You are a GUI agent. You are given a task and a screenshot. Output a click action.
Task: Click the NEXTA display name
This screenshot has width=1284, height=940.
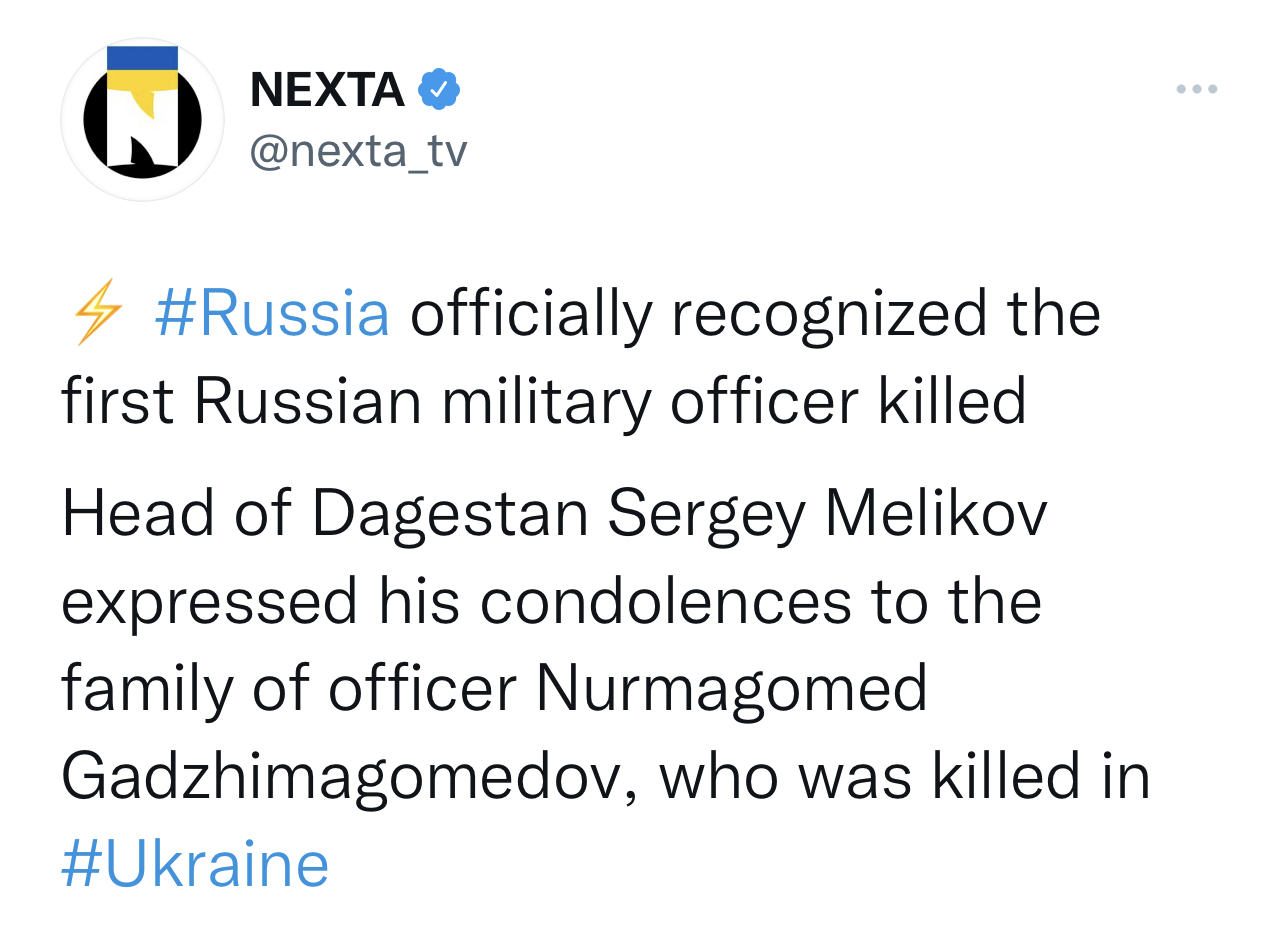(327, 91)
